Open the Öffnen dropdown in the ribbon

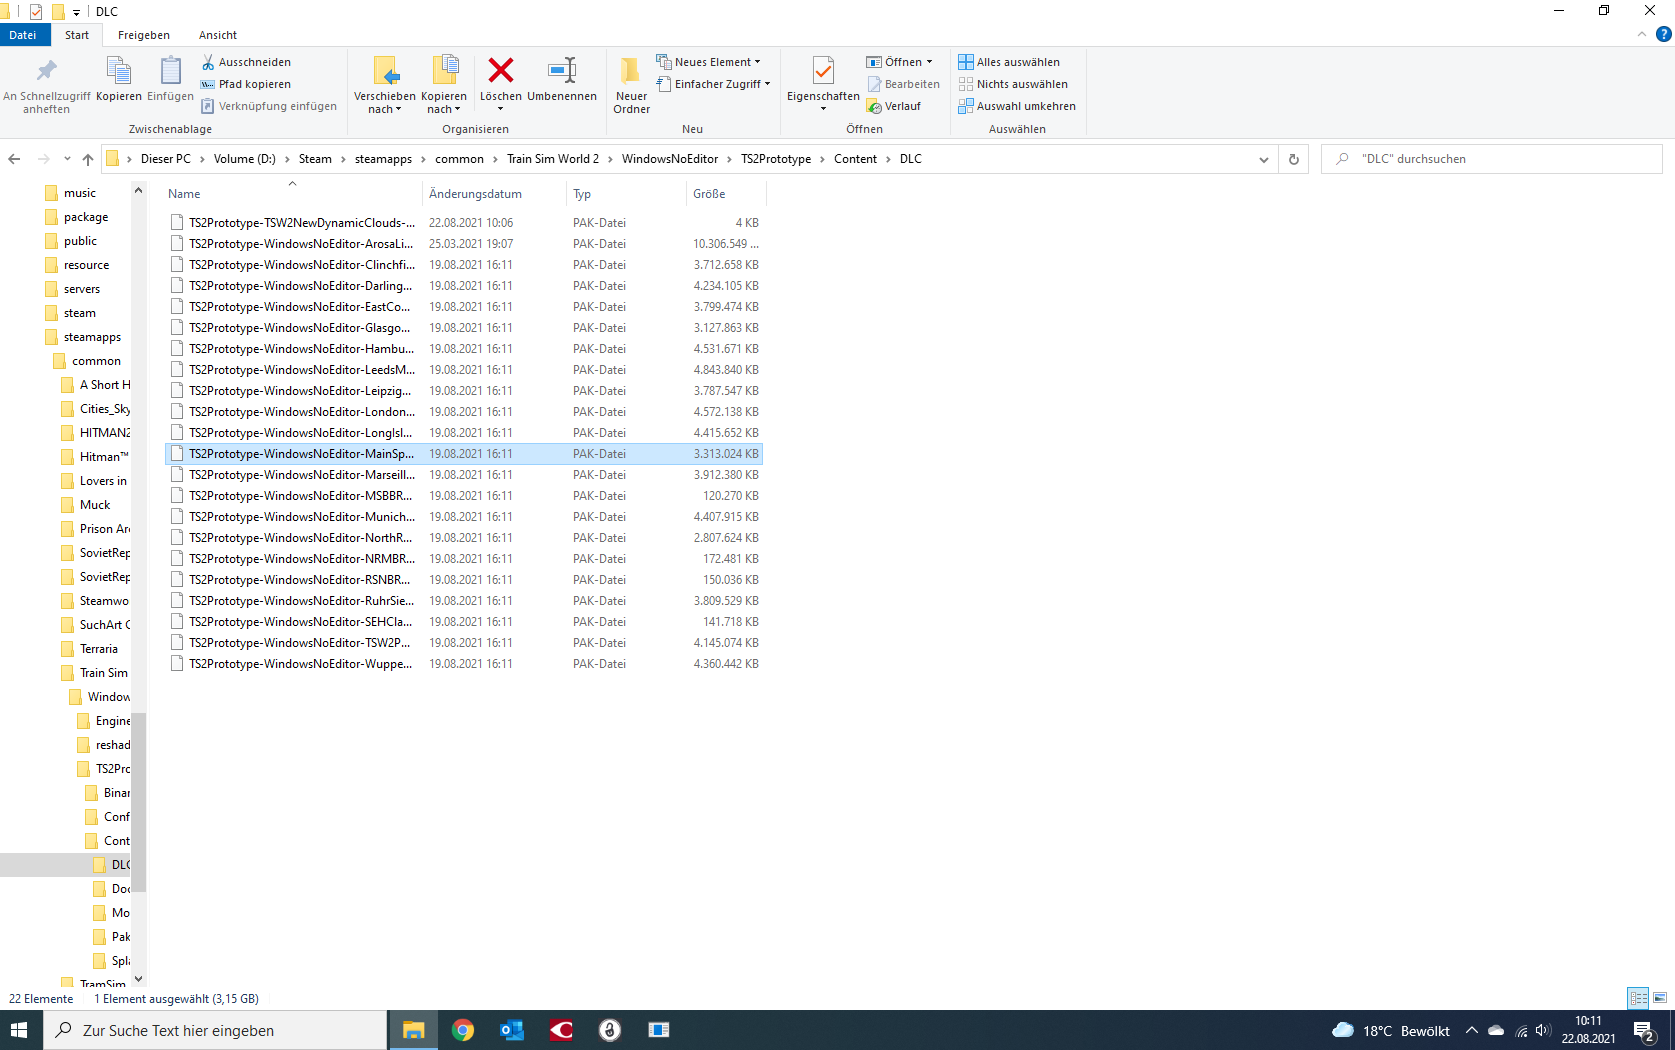click(x=900, y=62)
